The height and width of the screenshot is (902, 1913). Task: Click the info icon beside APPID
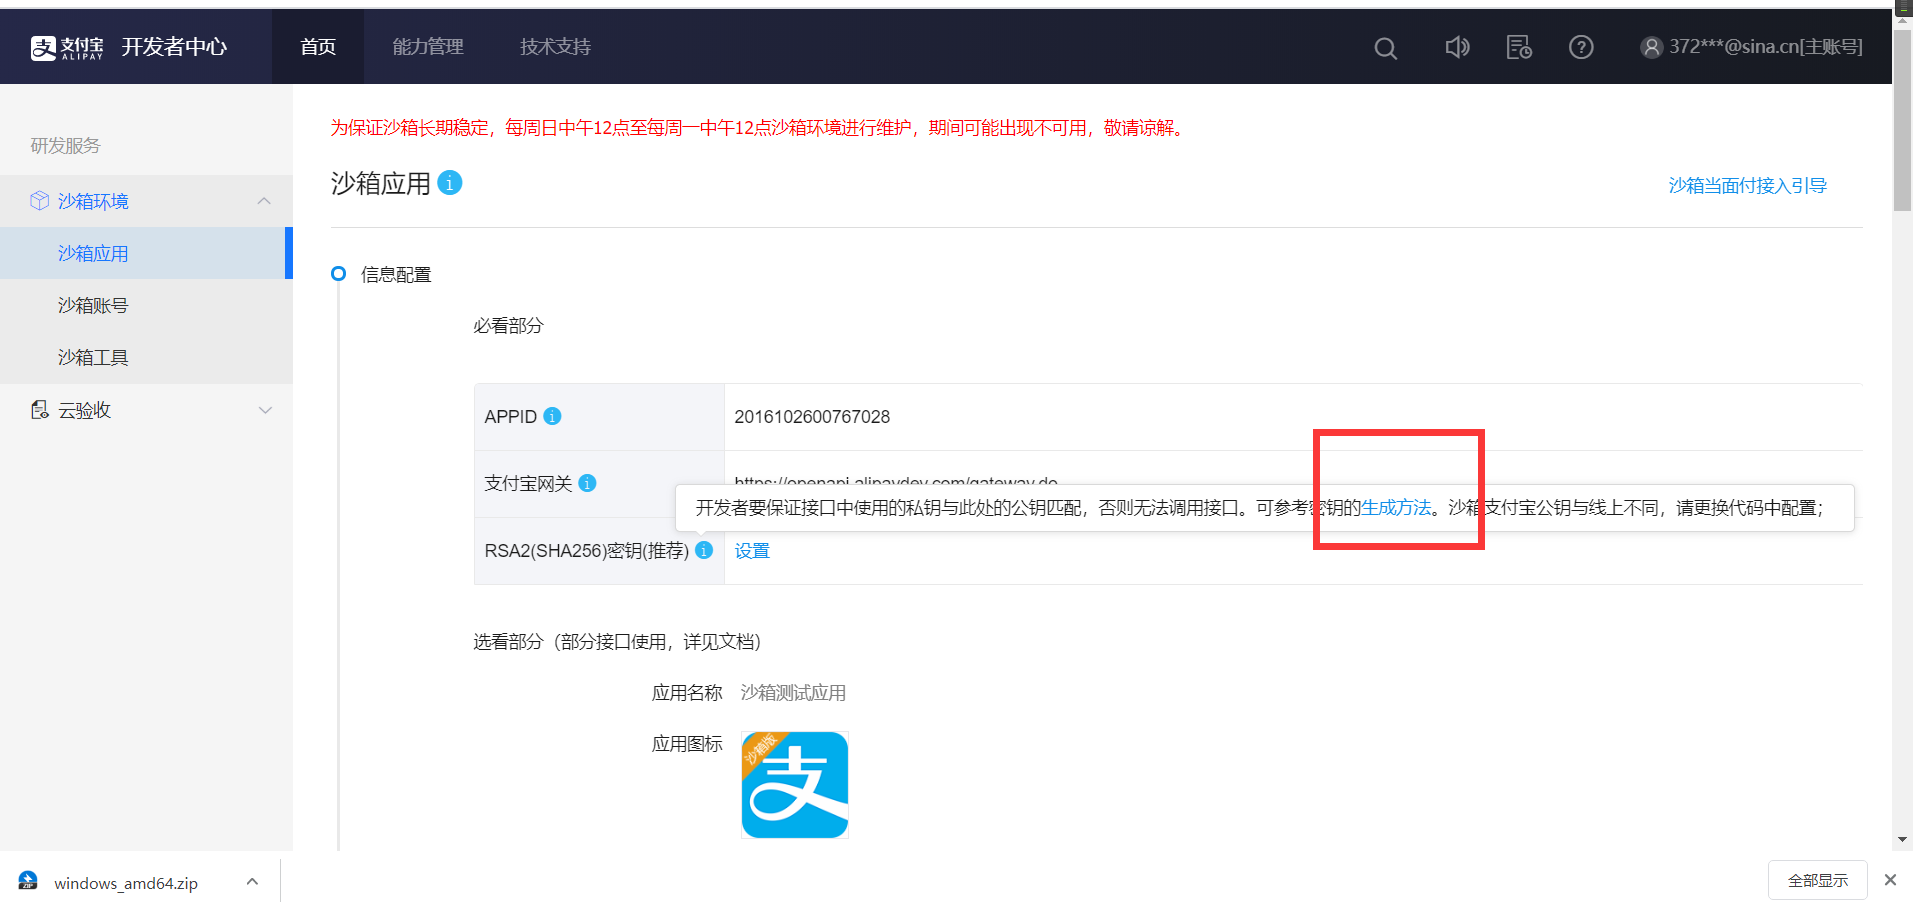coord(552,416)
